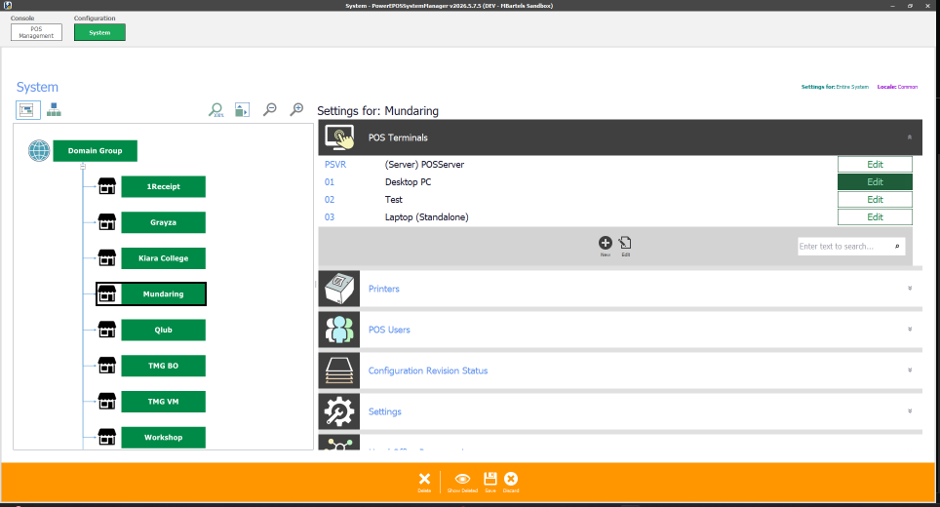Click the Laptop (Standalone) terminal name
940x507 pixels.
[426, 217]
